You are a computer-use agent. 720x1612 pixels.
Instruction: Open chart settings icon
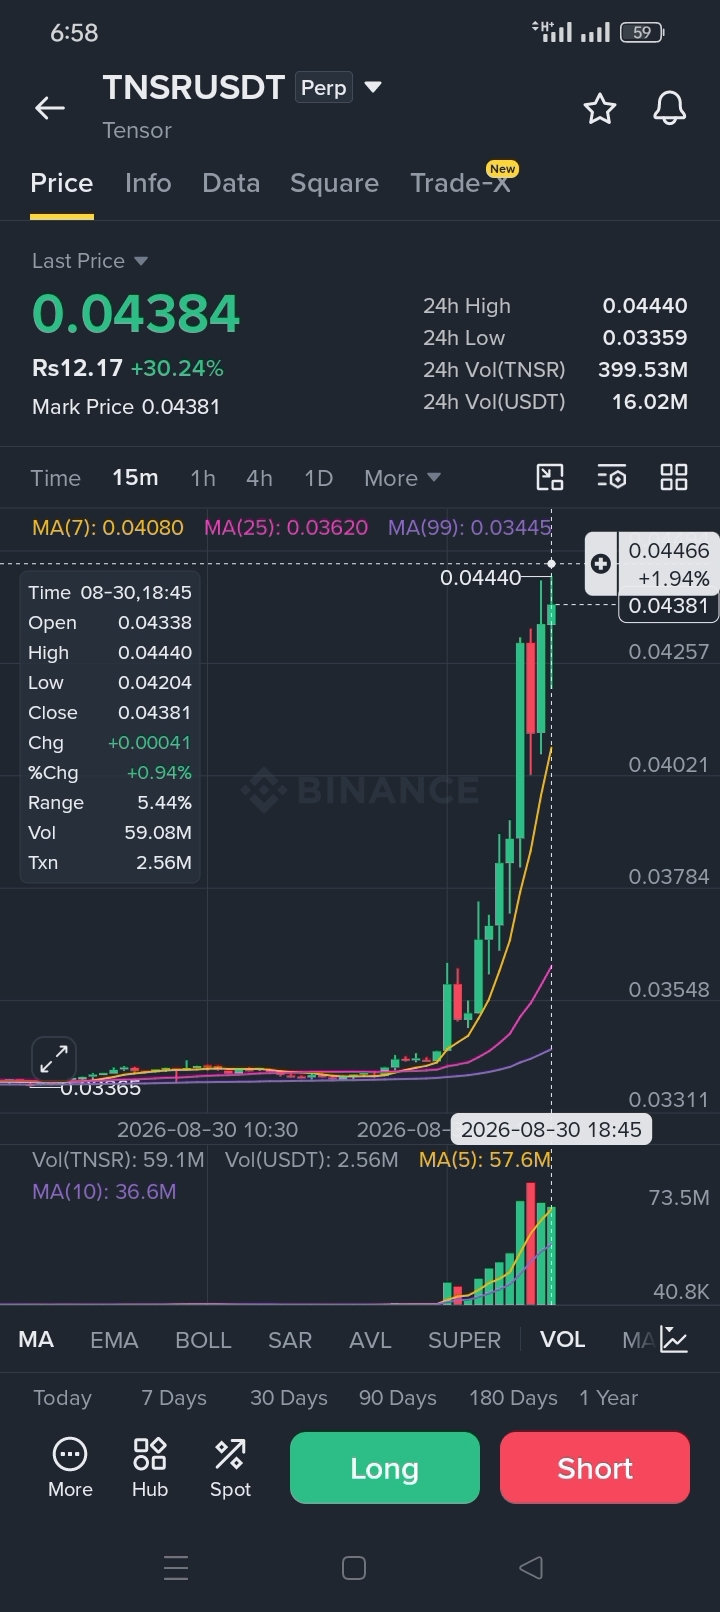(x=612, y=477)
